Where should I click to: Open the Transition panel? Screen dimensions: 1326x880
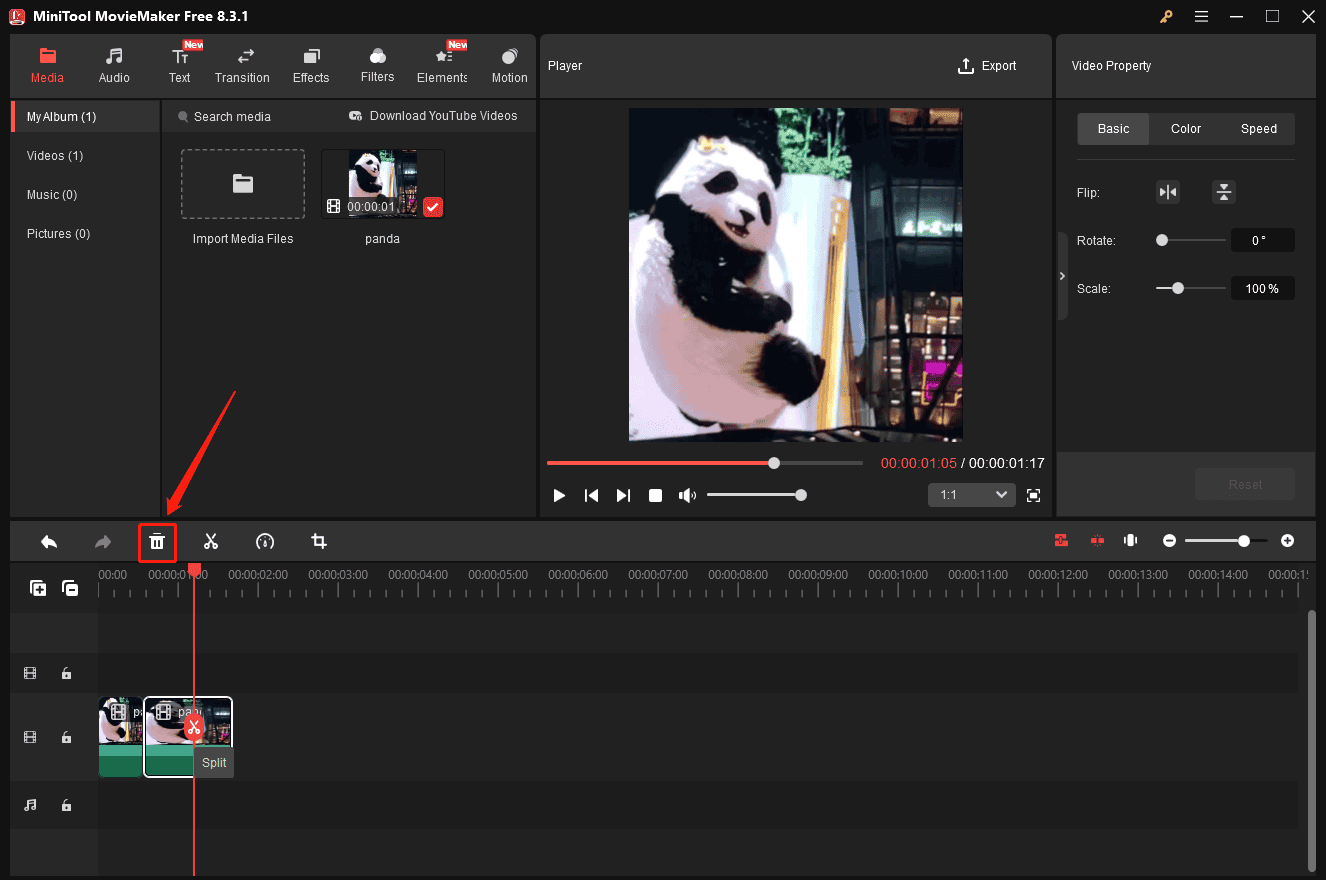point(242,65)
